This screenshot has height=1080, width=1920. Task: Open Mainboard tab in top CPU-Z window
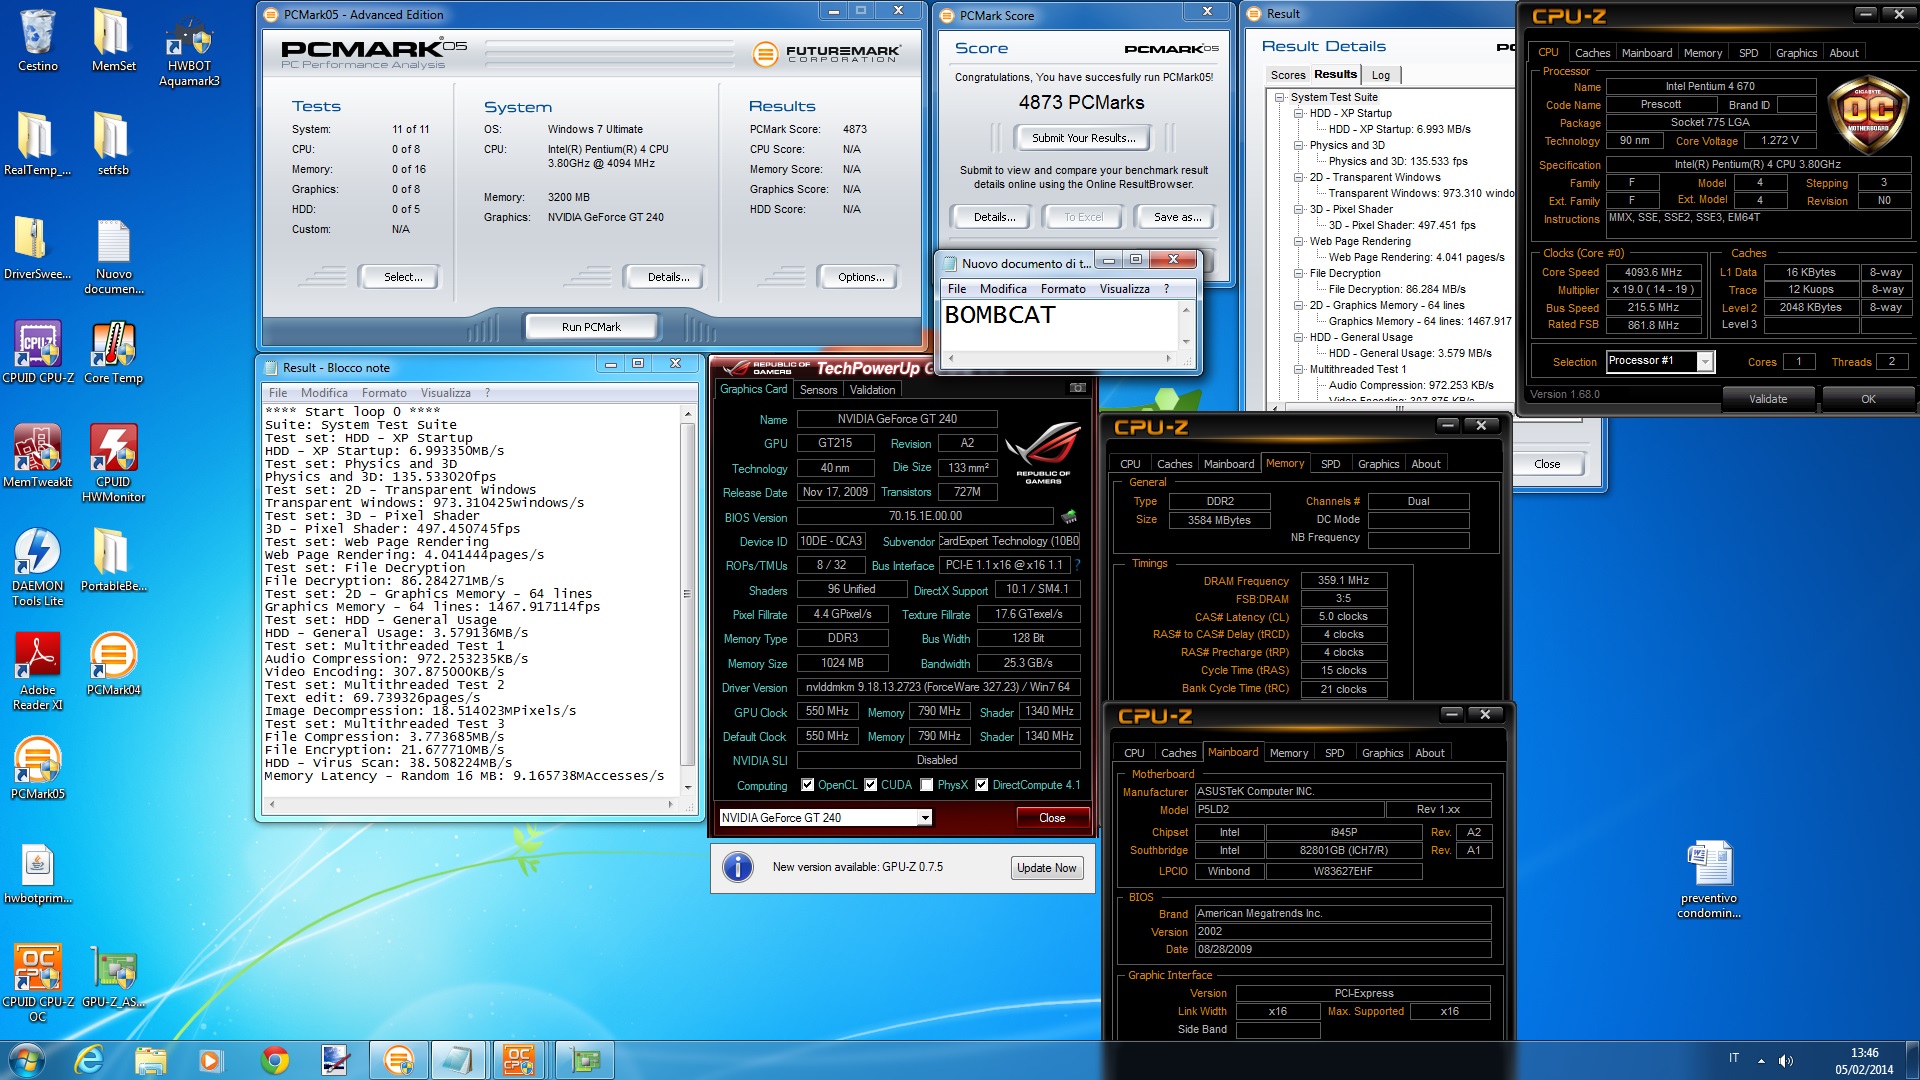coord(1647,53)
